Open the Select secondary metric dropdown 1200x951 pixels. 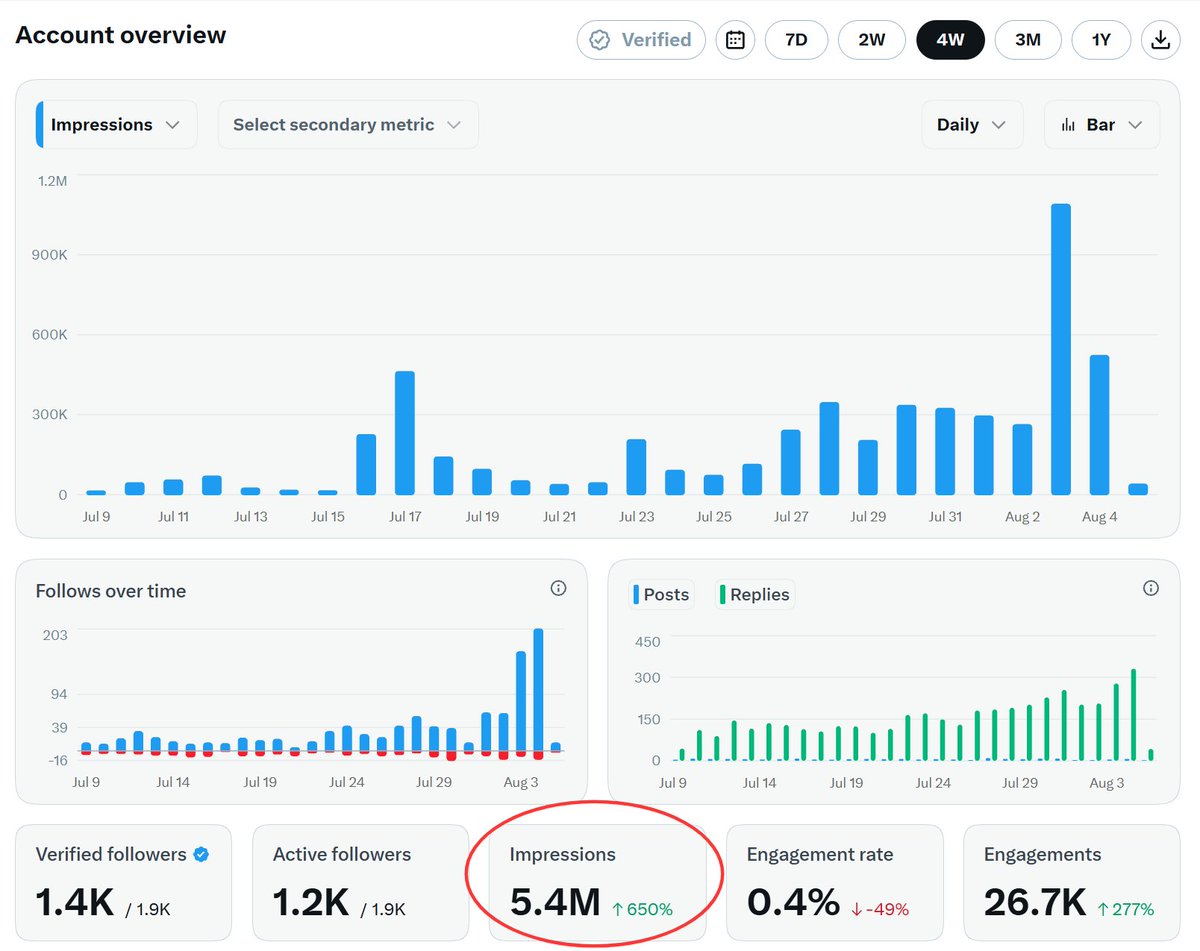click(x=348, y=125)
